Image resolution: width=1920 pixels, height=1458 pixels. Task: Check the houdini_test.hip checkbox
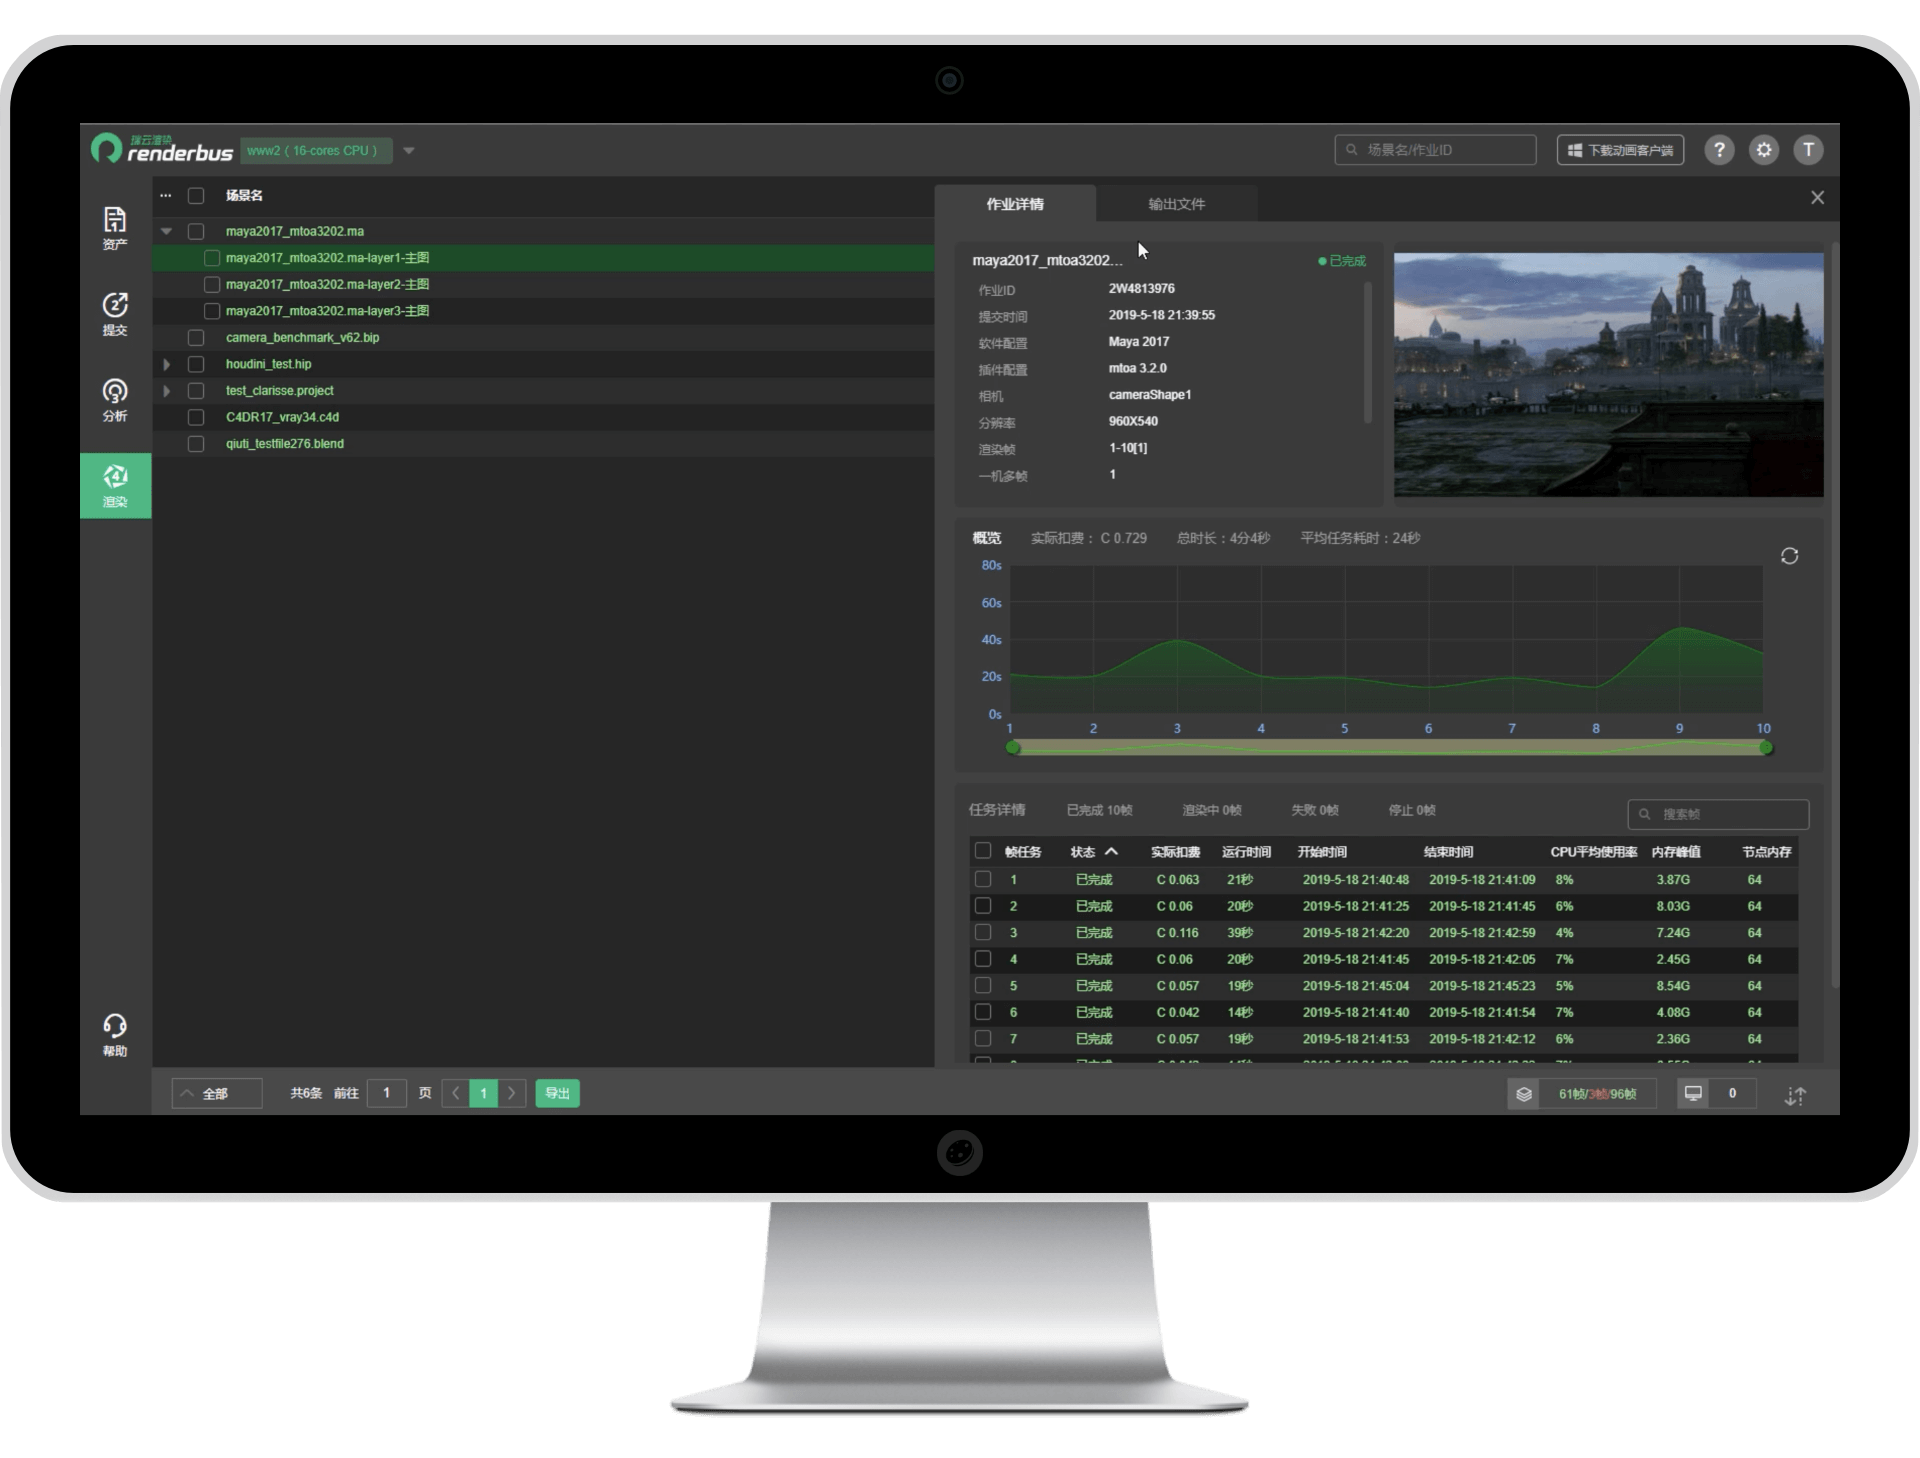click(x=196, y=364)
